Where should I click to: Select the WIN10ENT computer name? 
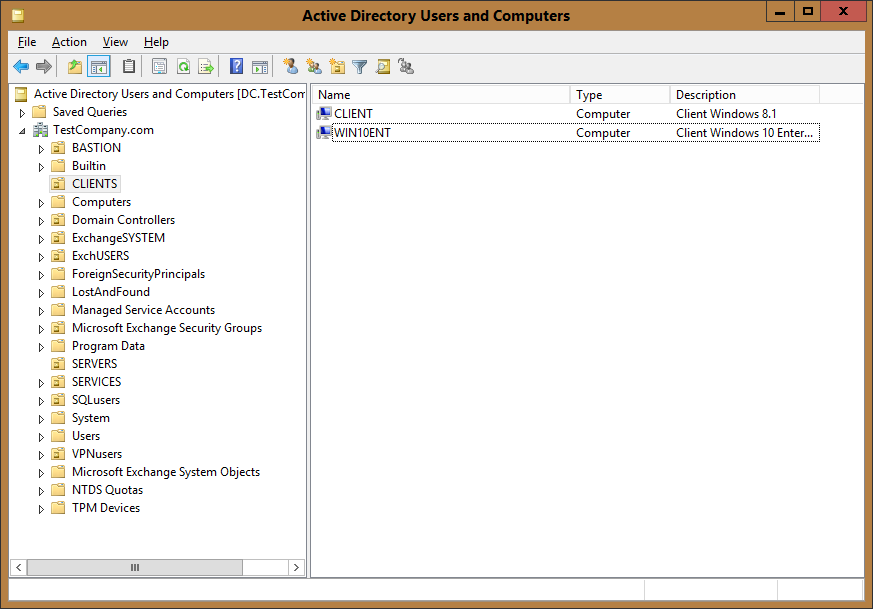pyautogui.click(x=362, y=133)
